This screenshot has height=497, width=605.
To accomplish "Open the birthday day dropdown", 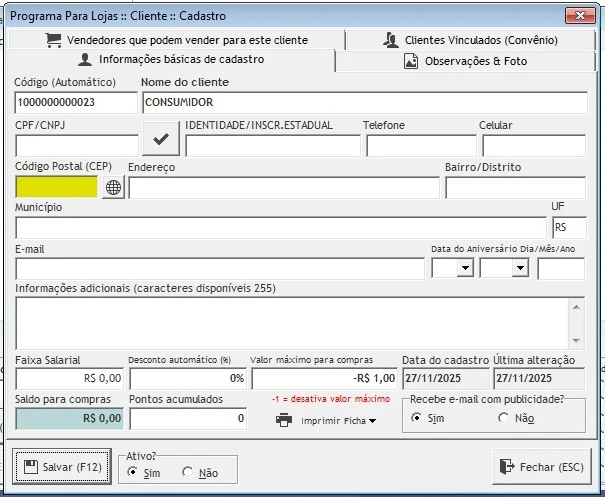I will [x=465, y=268].
